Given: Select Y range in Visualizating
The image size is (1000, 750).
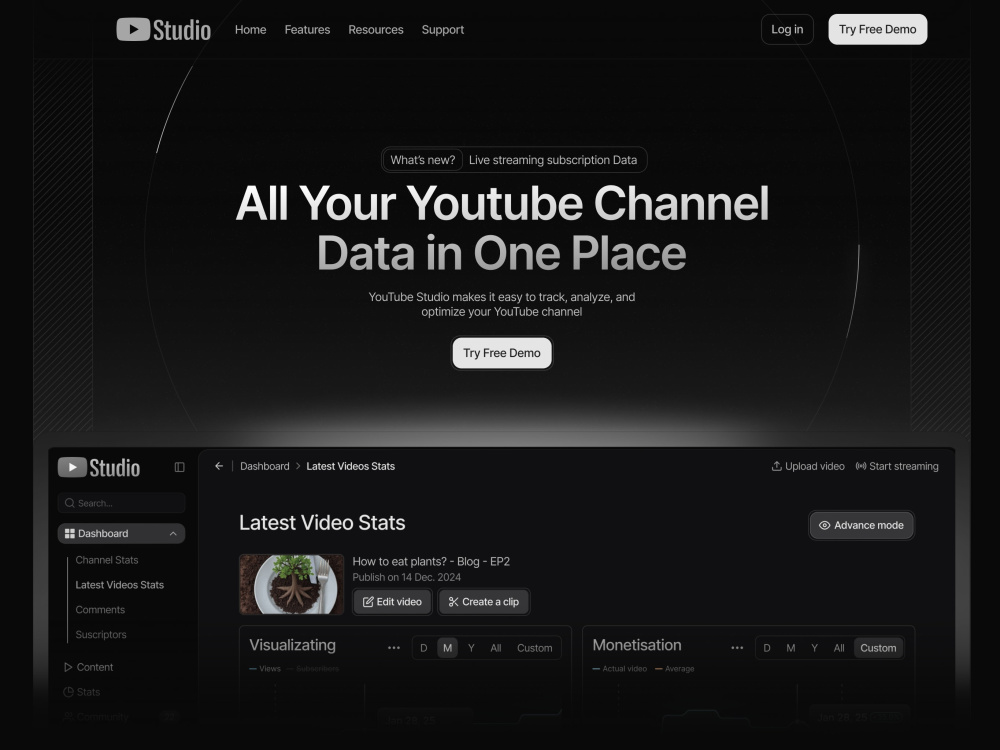Looking at the screenshot, I should [471, 648].
